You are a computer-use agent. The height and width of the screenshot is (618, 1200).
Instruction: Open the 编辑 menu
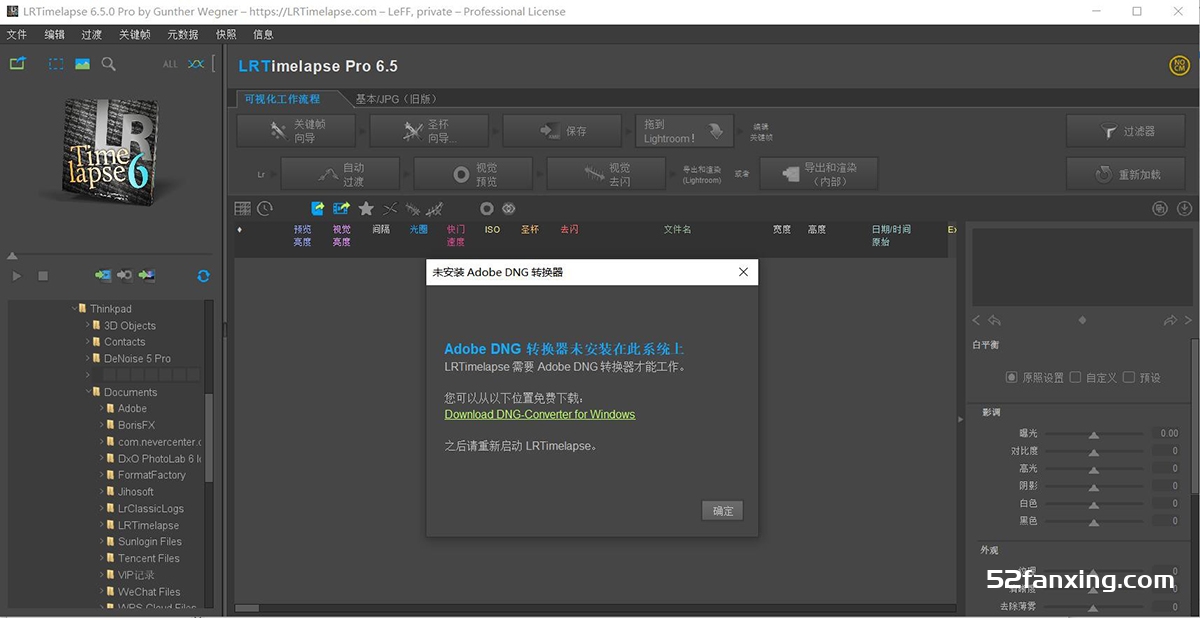(54, 34)
